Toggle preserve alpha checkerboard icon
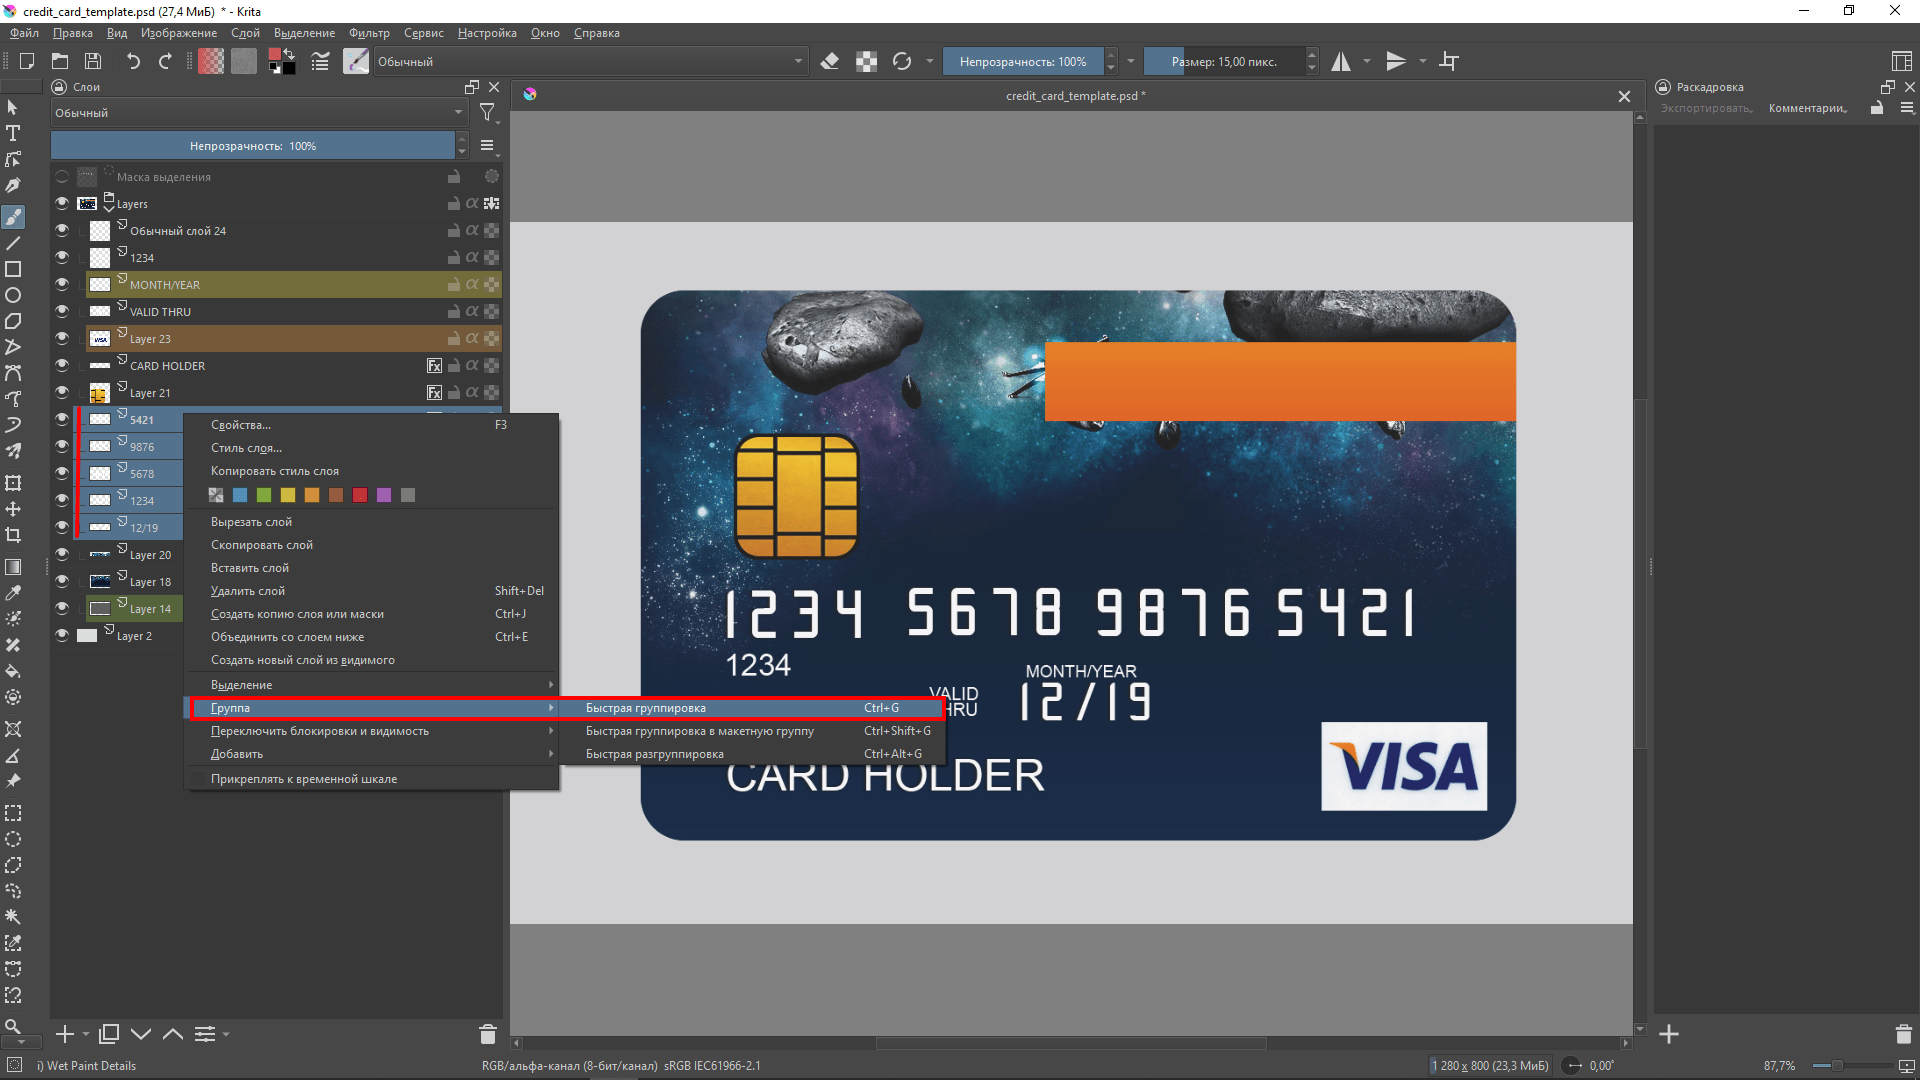 [867, 62]
